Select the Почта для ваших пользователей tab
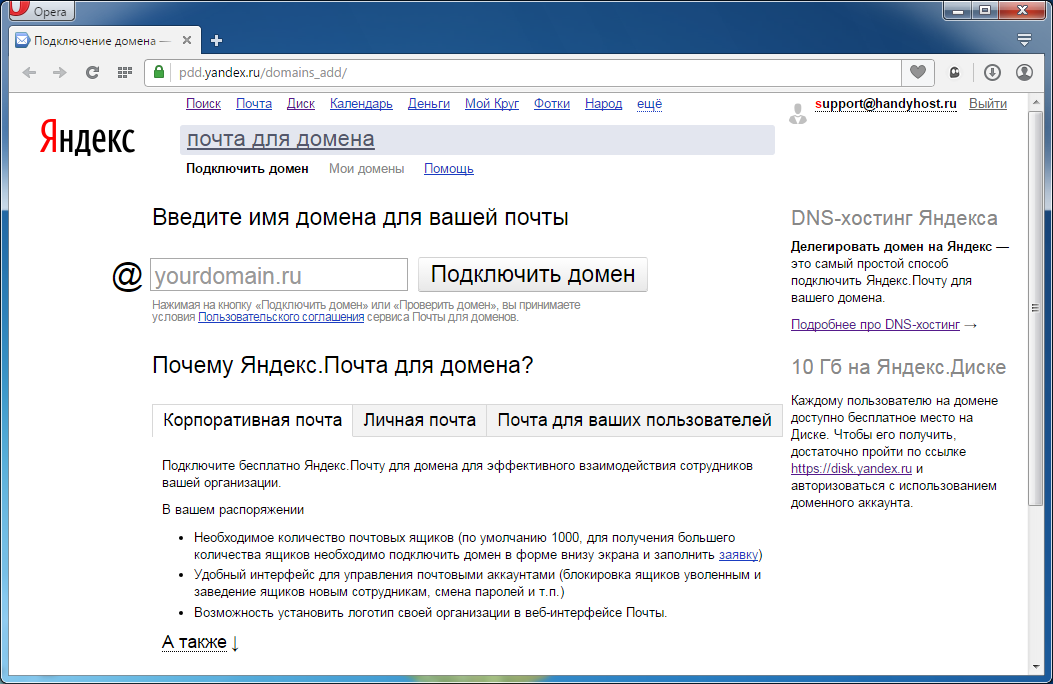The width and height of the screenshot is (1053, 684). pos(634,420)
